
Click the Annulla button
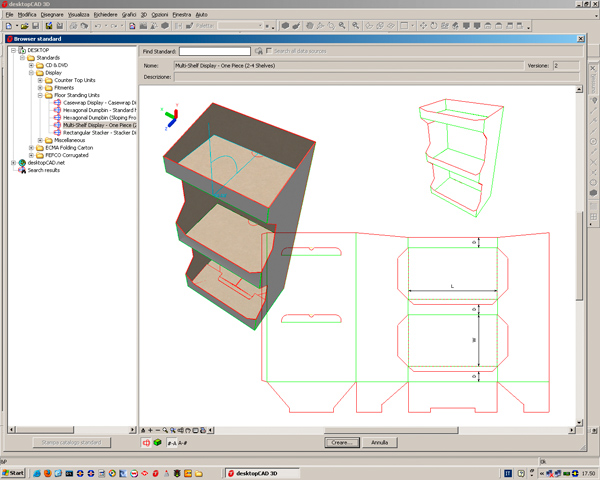point(380,442)
